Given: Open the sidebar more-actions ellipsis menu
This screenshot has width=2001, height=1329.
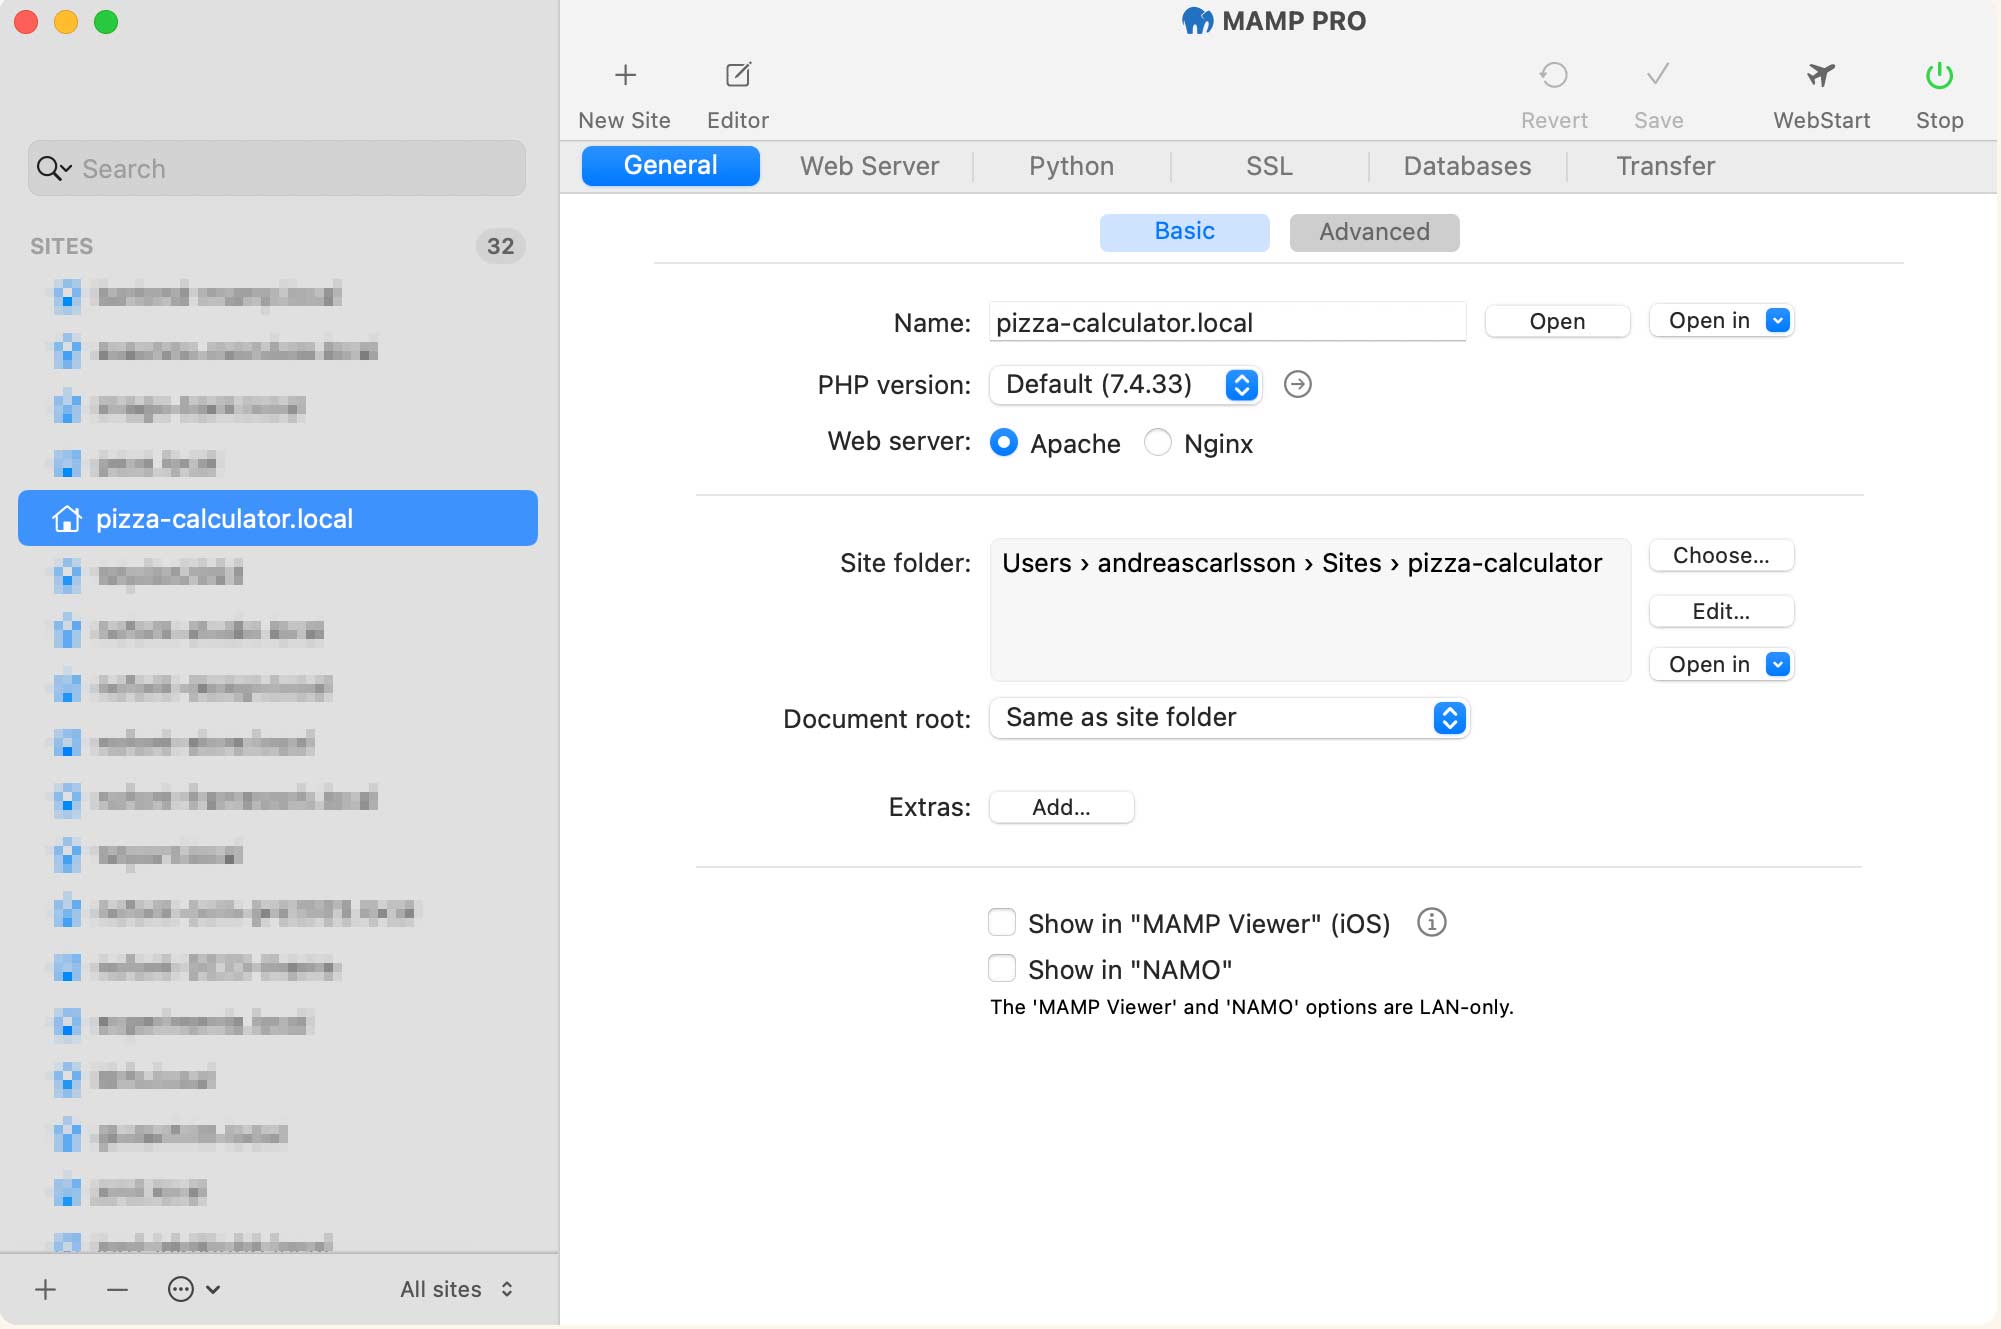Looking at the screenshot, I should [x=193, y=1289].
